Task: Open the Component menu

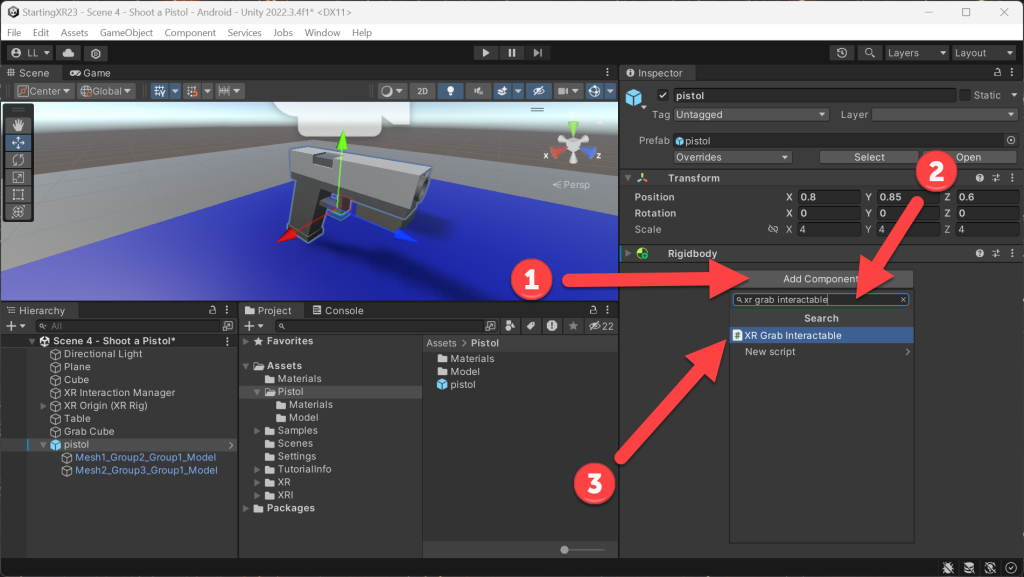Action: (190, 33)
